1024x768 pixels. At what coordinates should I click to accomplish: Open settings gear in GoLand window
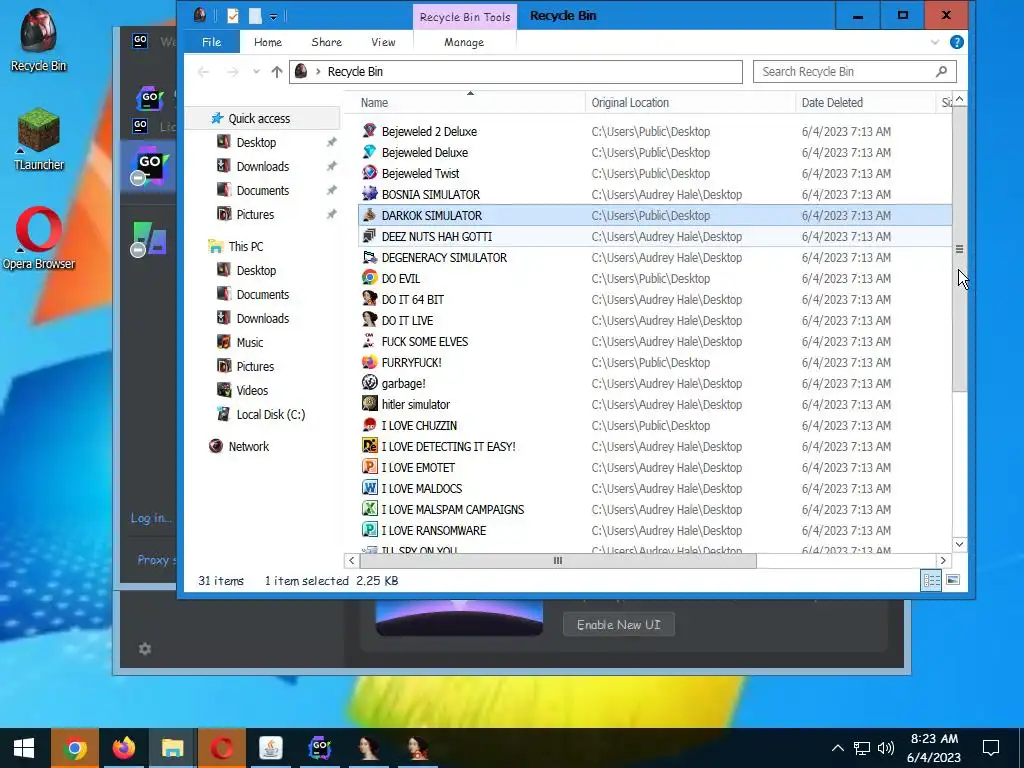click(145, 648)
